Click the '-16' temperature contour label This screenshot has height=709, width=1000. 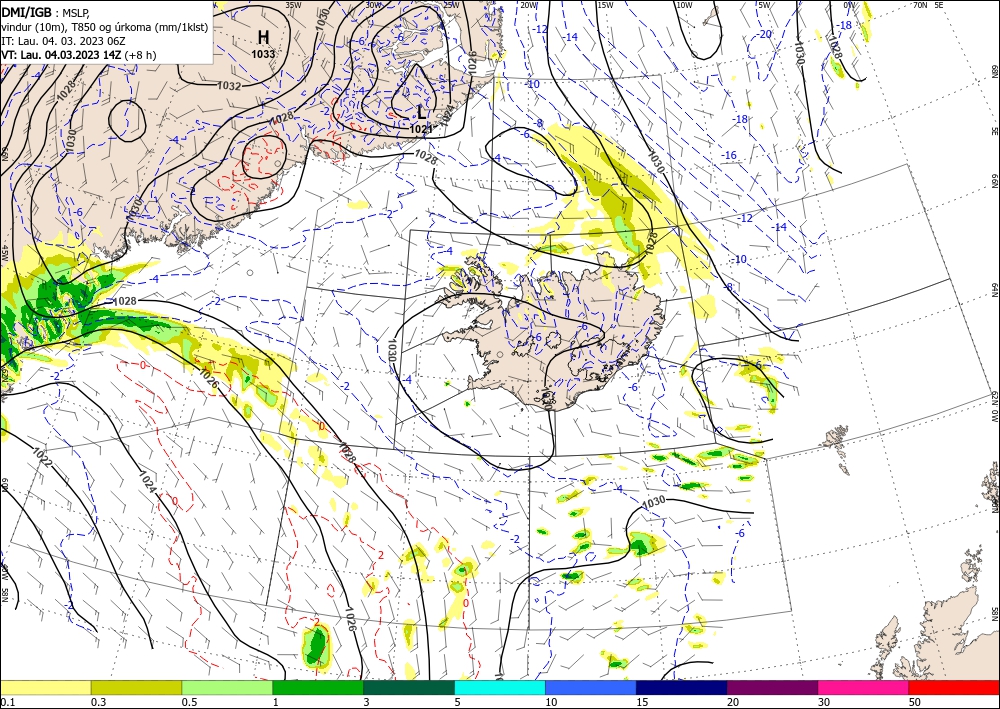(x=729, y=156)
